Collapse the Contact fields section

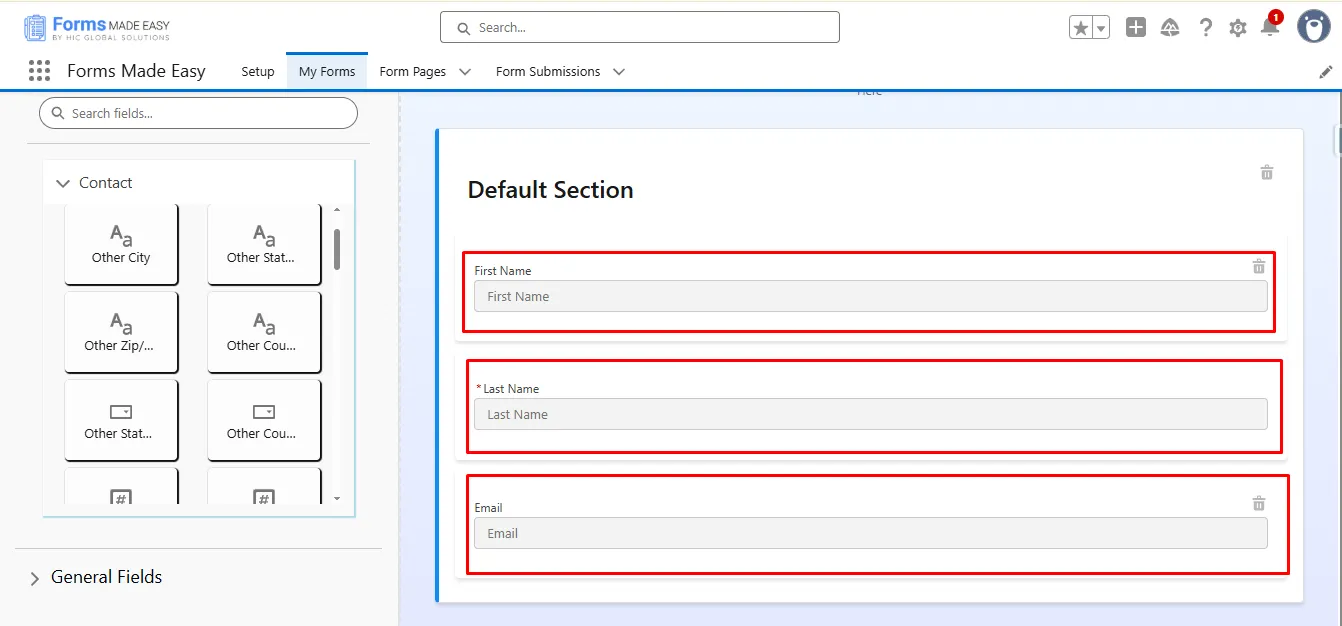tap(63, 183)
